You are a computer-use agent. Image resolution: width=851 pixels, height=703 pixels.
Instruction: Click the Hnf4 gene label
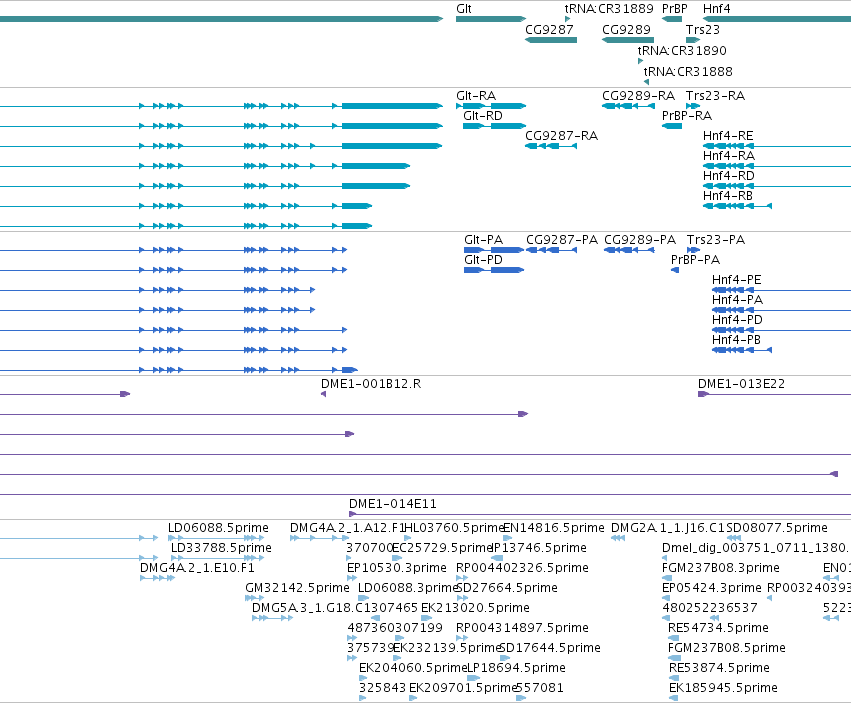pyautogui.click(x=716, y=9)
